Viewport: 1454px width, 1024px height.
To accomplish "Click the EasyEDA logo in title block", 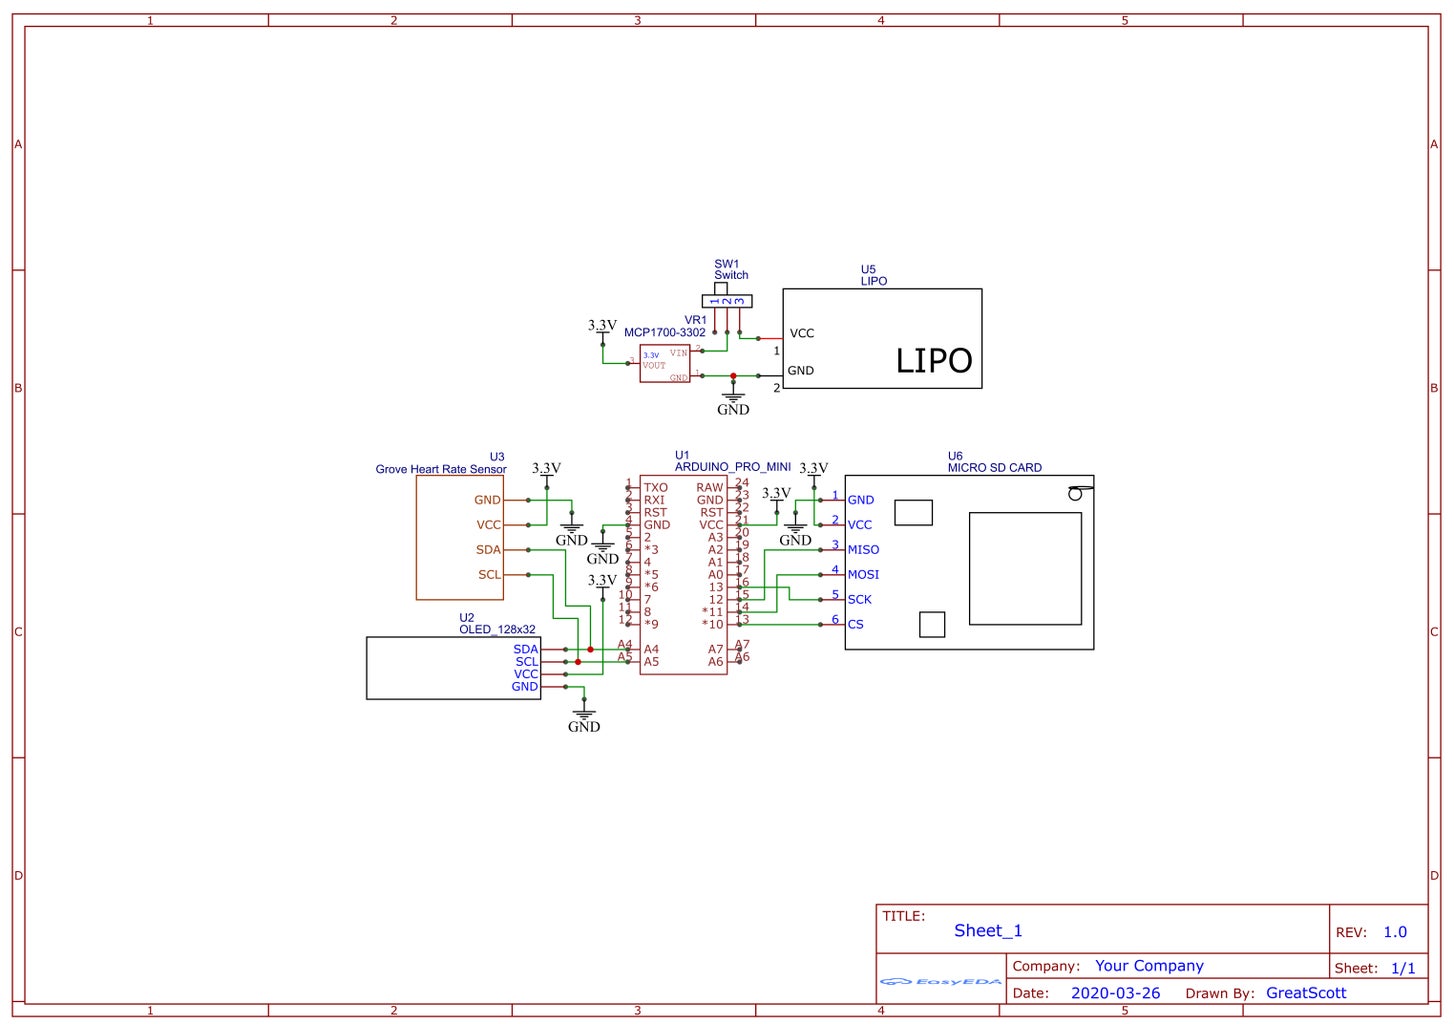I will point(941,981).
